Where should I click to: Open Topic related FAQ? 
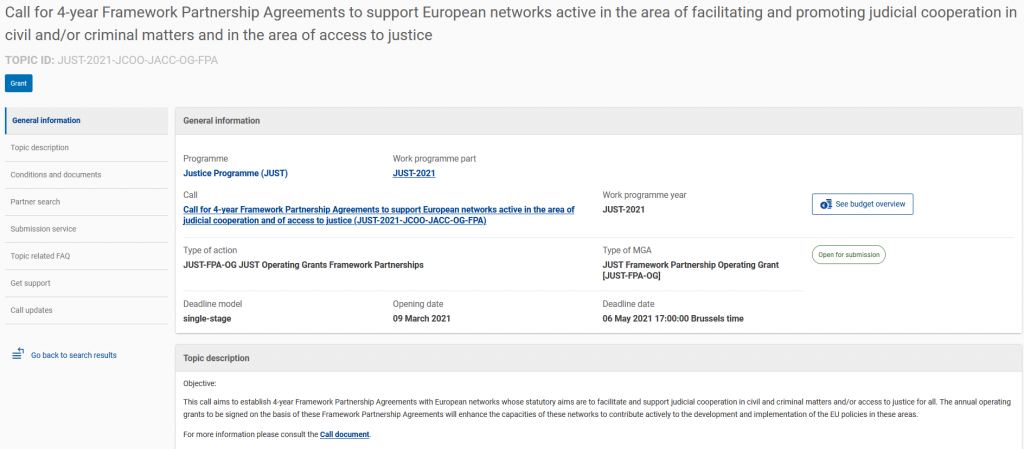coord(86,256)
